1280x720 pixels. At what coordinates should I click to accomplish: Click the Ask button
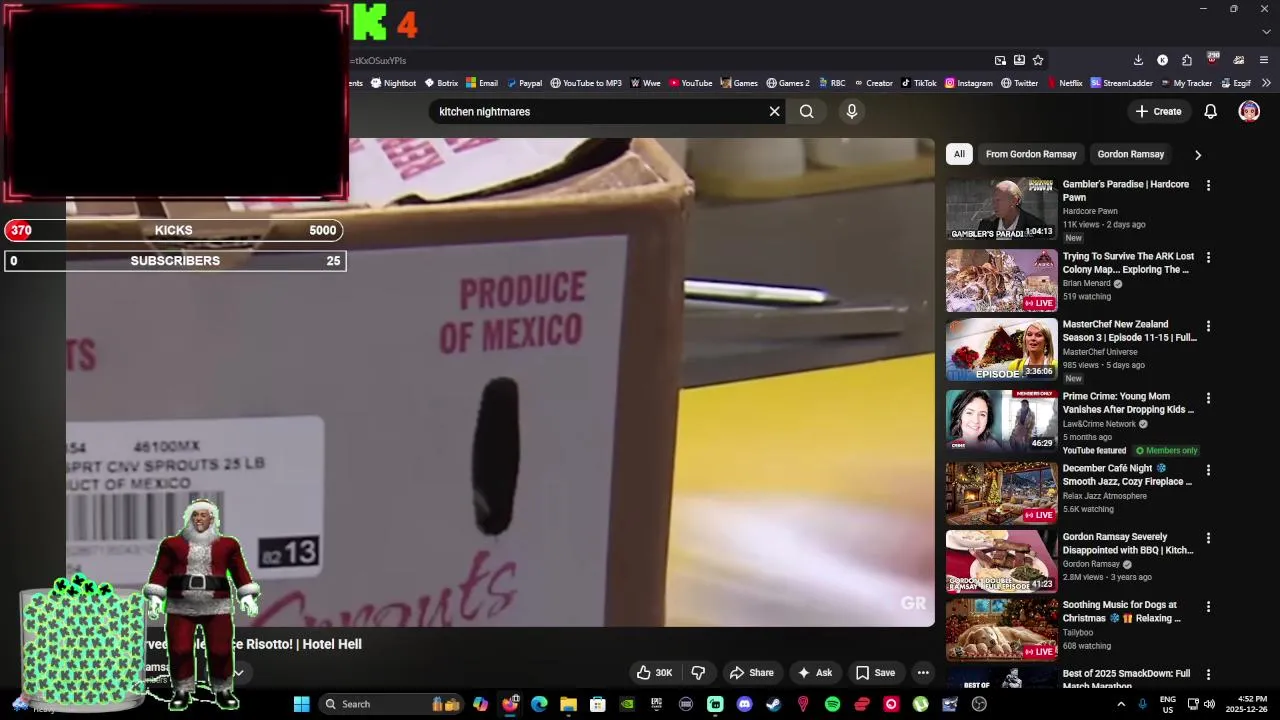pos(815,673)
